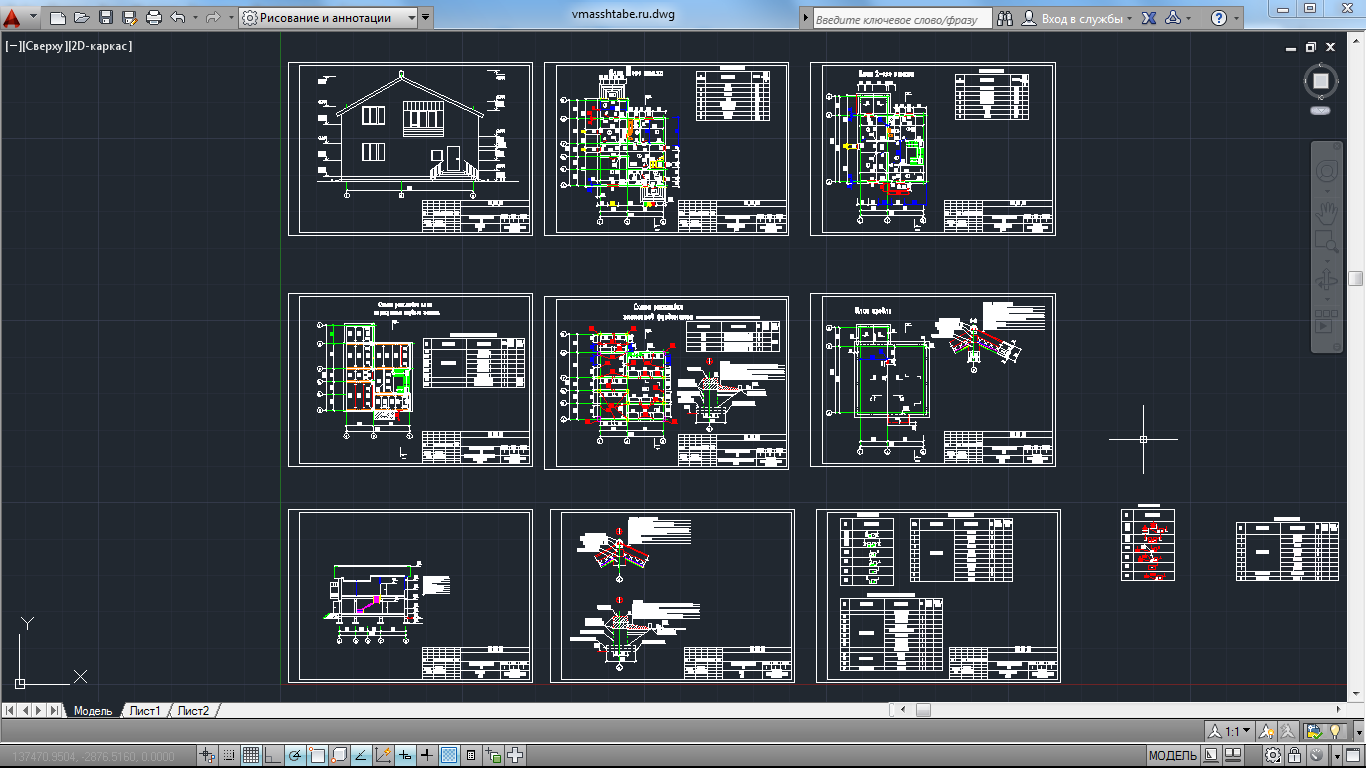
Task: Switch to the Лист1 layout tab
Action: 145,711
